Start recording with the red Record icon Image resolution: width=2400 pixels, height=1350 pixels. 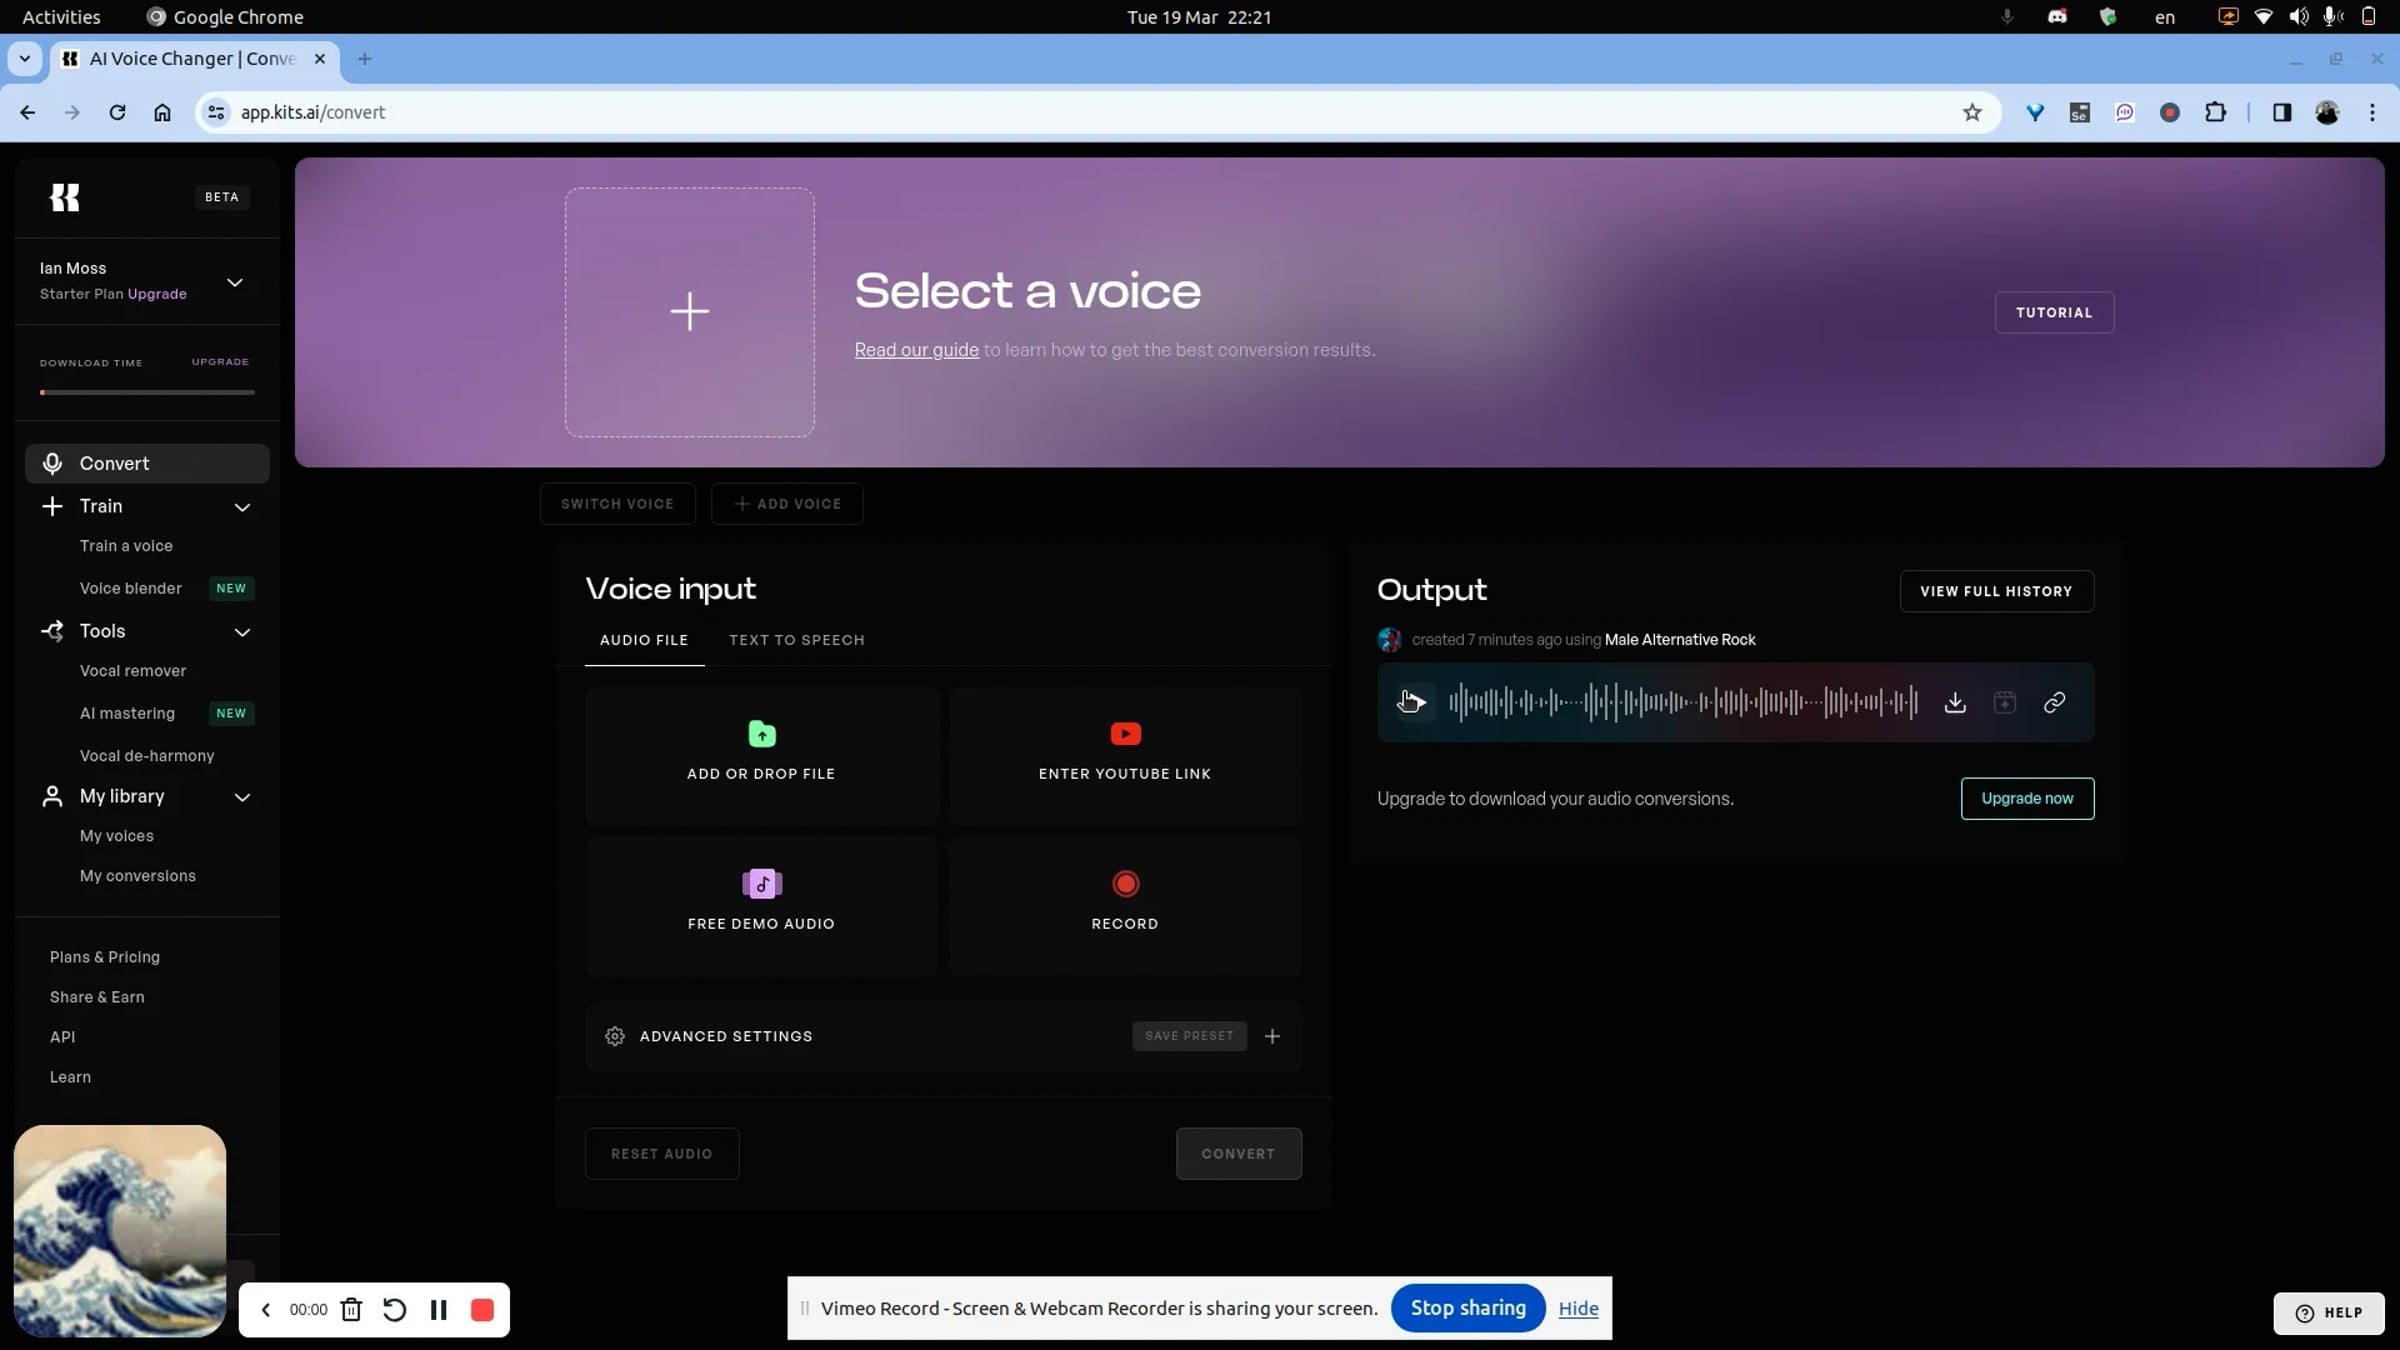coord(1125,884)
